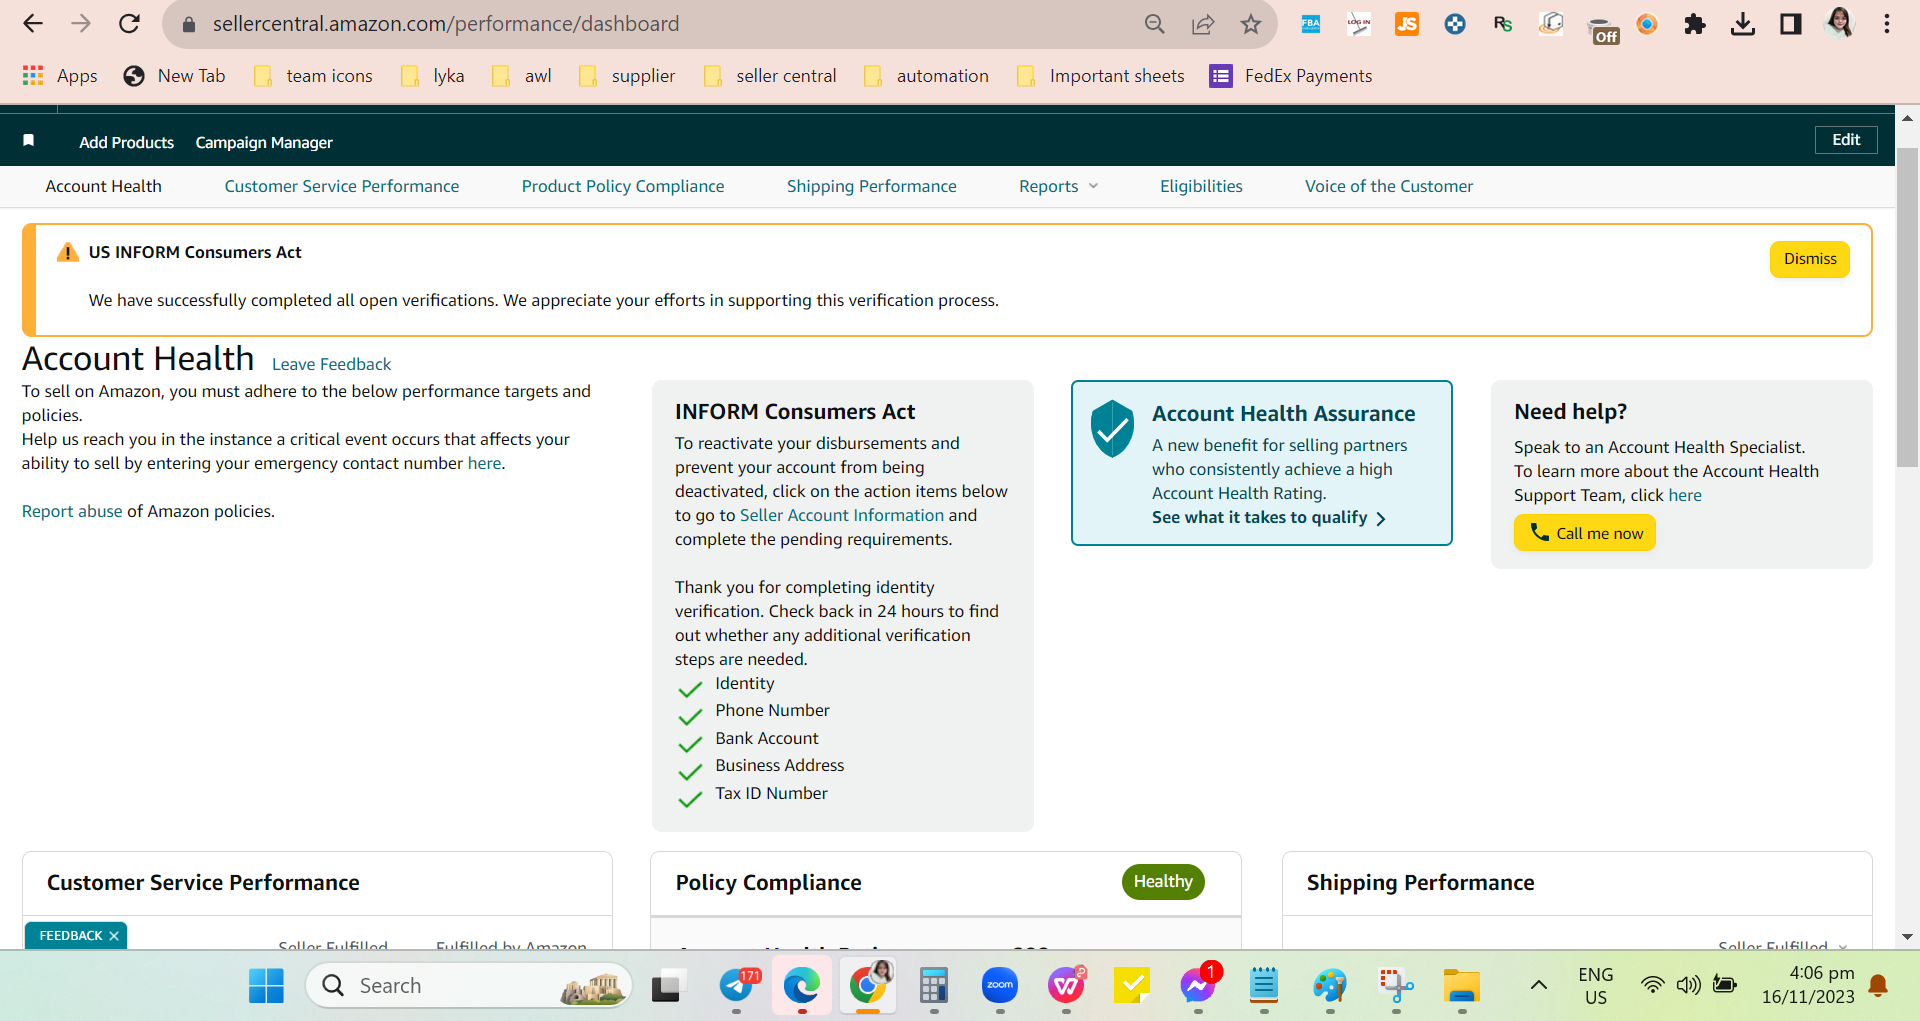Open the automation bookmark folder

coord(926,76)
